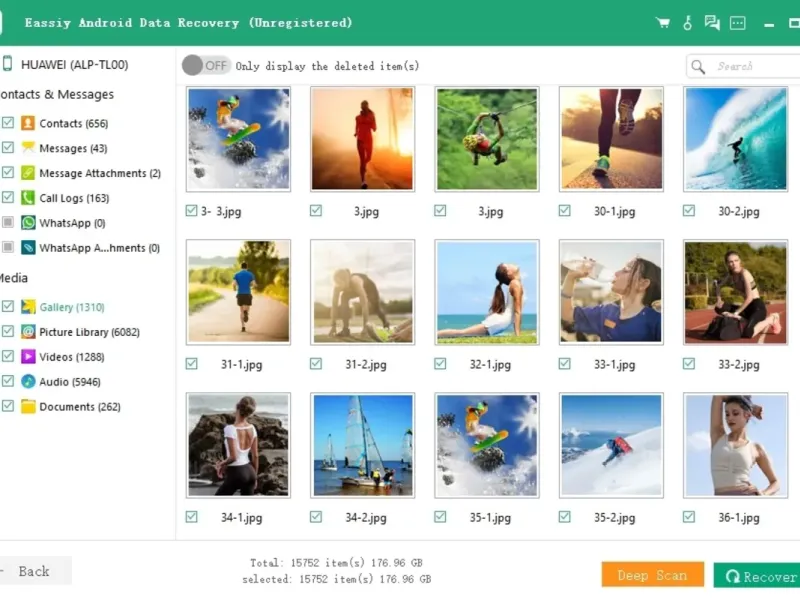Open the 31-2.jpg sprinter start thumbnail

363,292
